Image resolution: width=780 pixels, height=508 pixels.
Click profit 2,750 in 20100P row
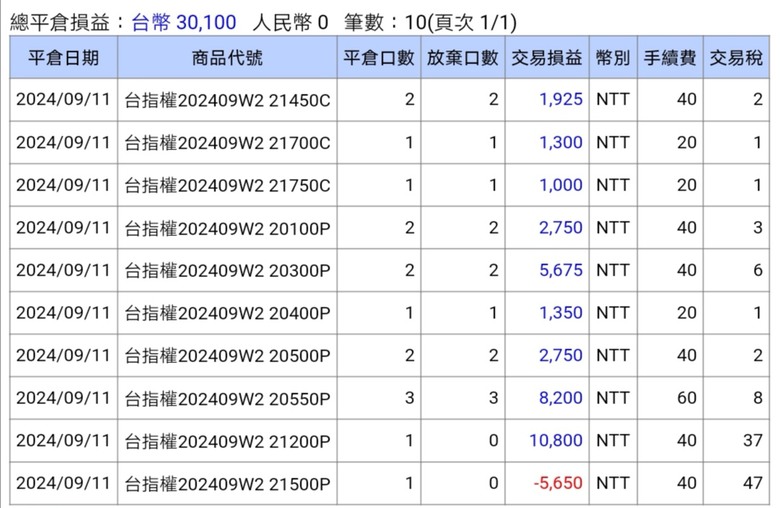point(561,227)
